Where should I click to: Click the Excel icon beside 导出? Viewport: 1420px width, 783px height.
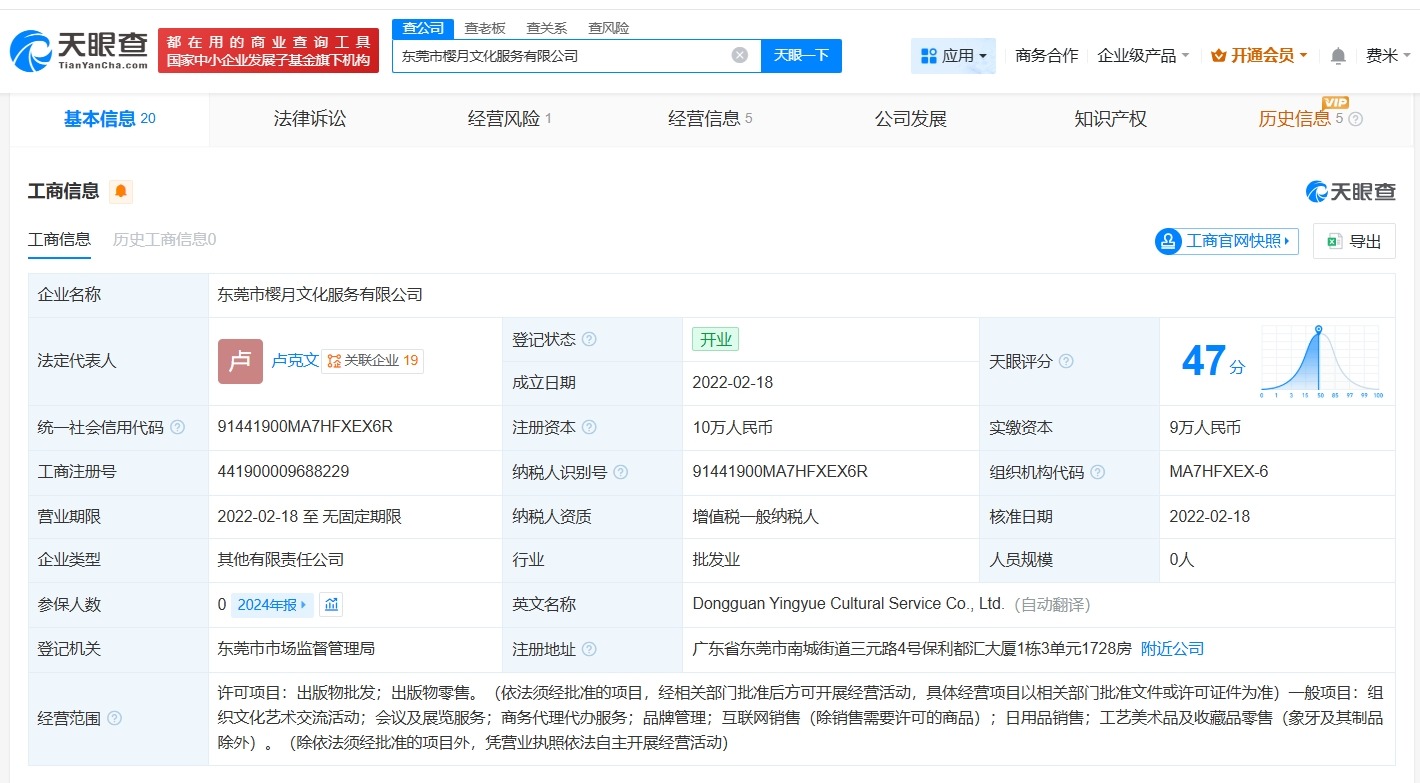[1333, 241]
